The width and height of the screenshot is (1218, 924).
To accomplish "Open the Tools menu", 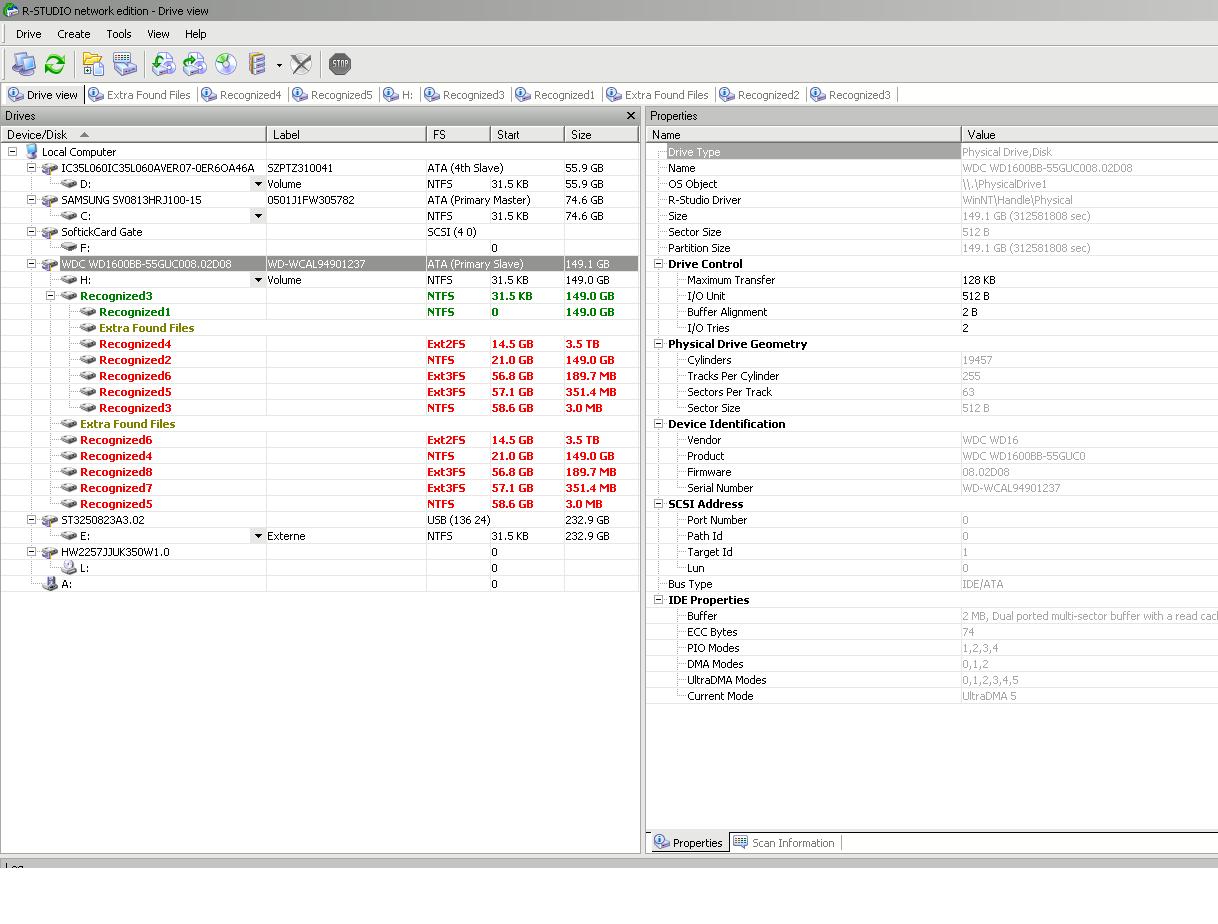I will [119, 34].
